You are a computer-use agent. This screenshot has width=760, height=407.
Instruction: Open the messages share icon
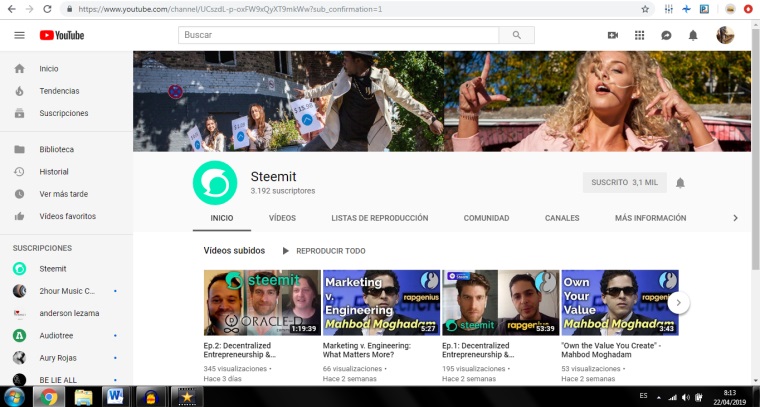click(666, 35)
